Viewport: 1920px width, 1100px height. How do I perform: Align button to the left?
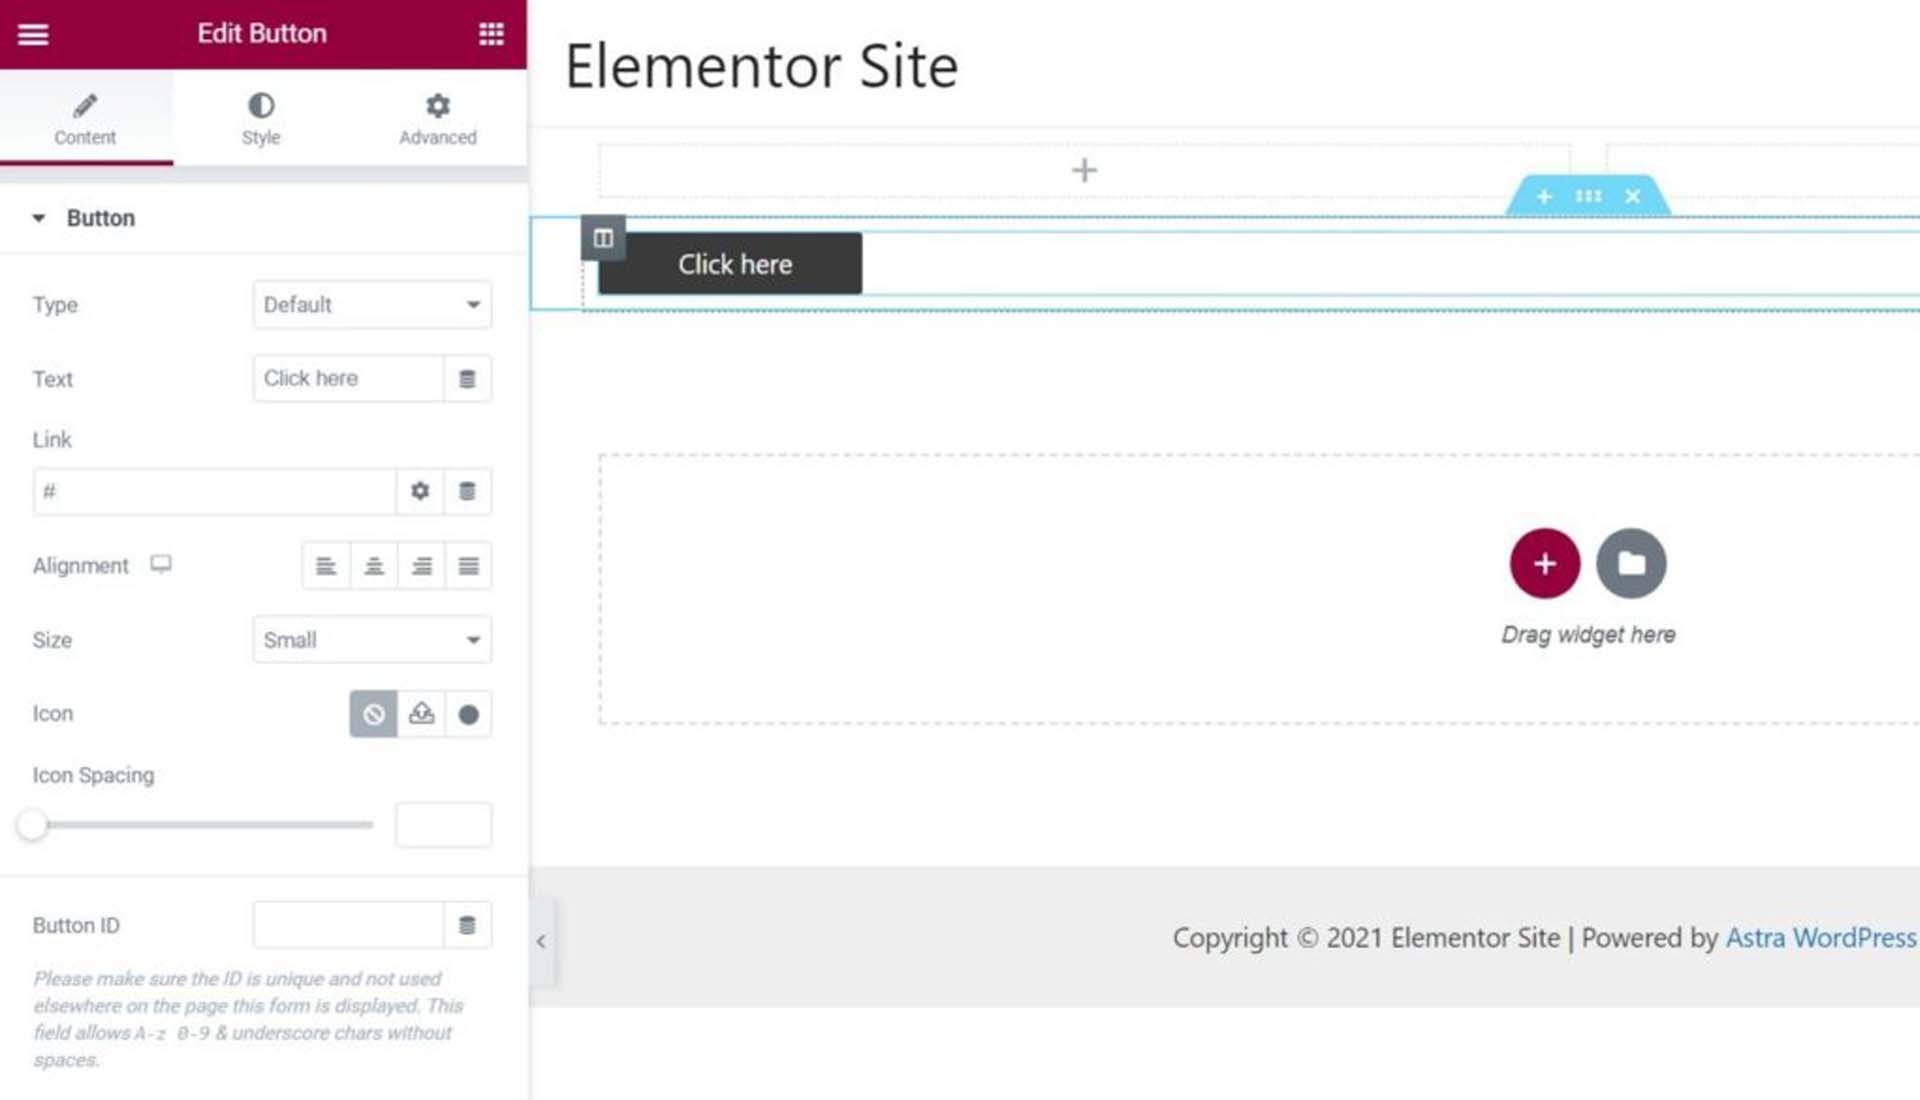pos(326,566)
